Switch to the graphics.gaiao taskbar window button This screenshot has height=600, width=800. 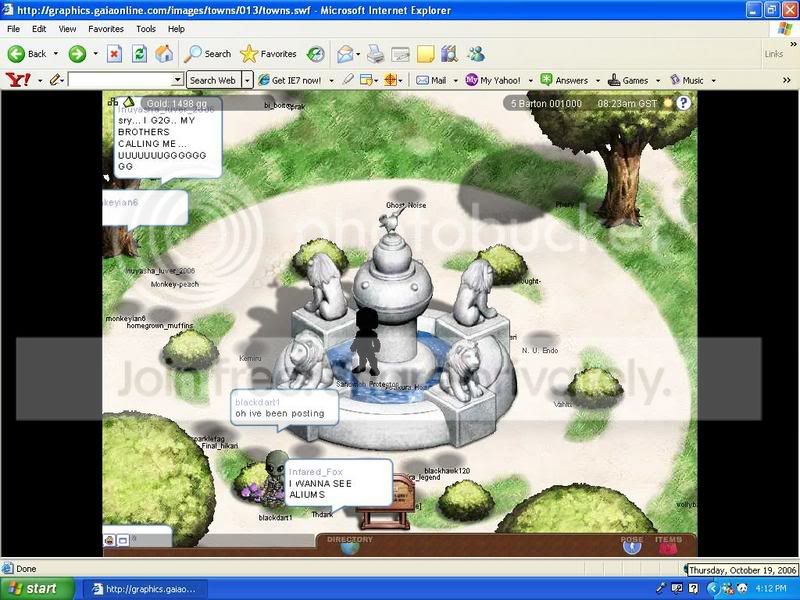coord(145,589)
